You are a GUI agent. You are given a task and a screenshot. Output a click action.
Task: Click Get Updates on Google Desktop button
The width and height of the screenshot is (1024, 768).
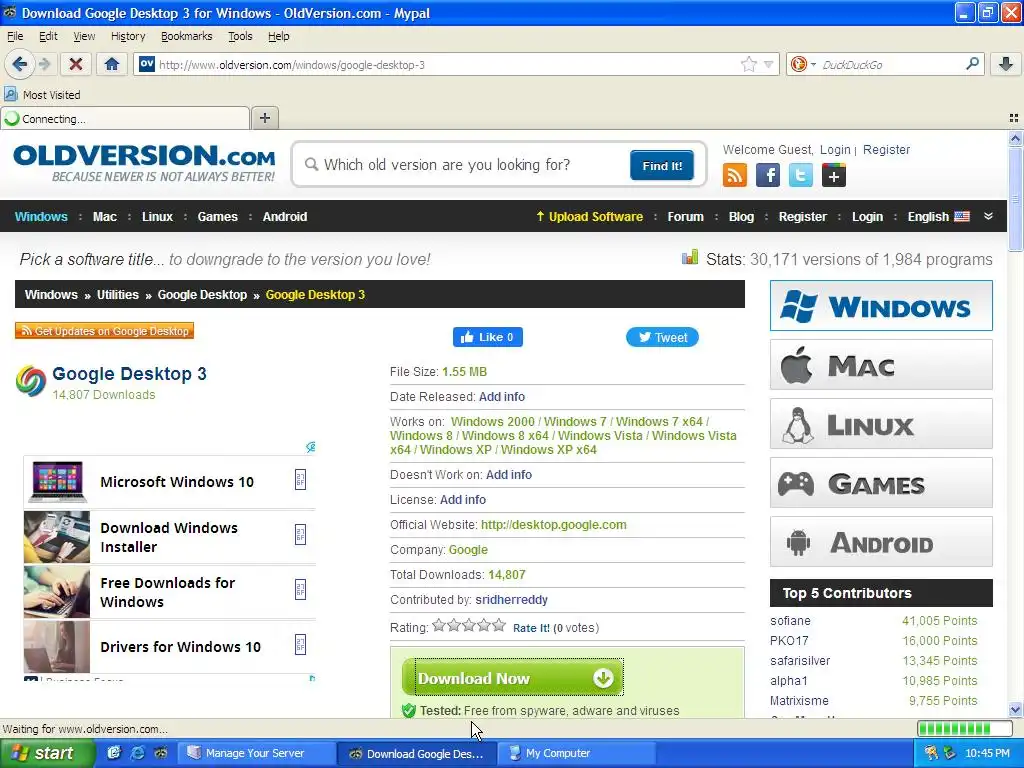tap(104, 331)
